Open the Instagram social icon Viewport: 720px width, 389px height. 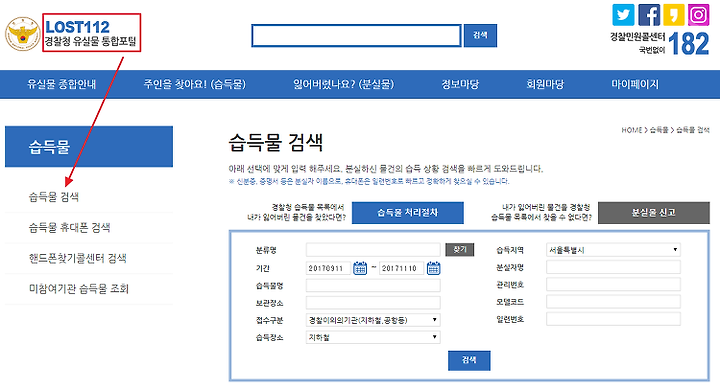coord(698,15)
